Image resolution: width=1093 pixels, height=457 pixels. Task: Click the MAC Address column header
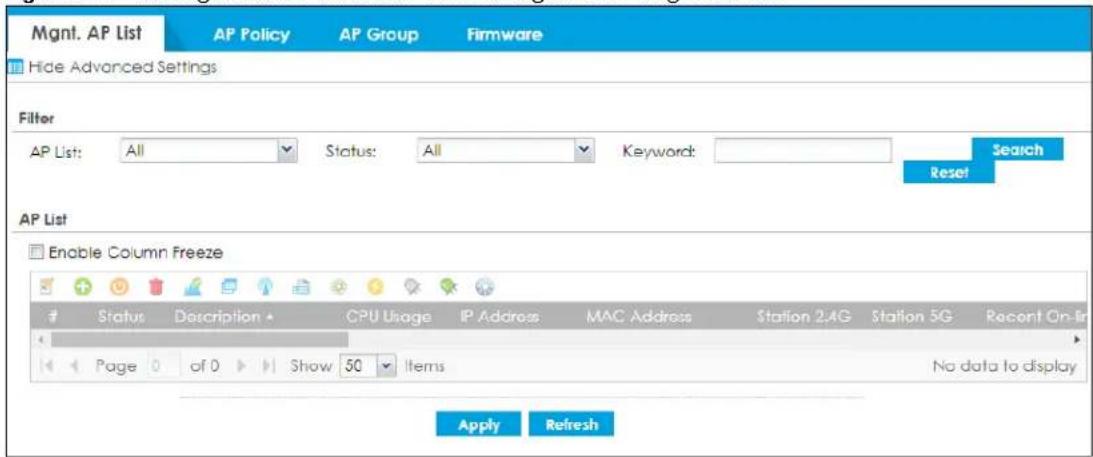point(639,317)
